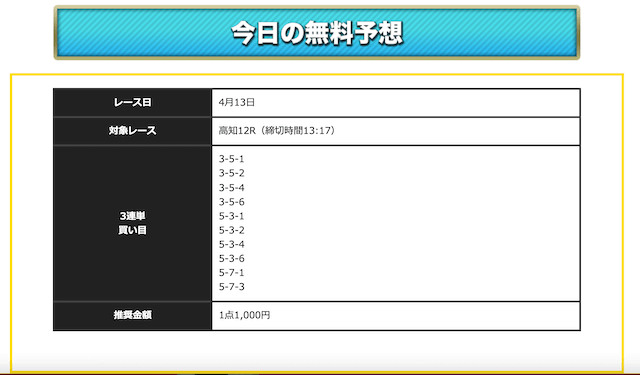Click the 3-5-2 betting combination
The image size is (640, 375).
coord(231,173)
